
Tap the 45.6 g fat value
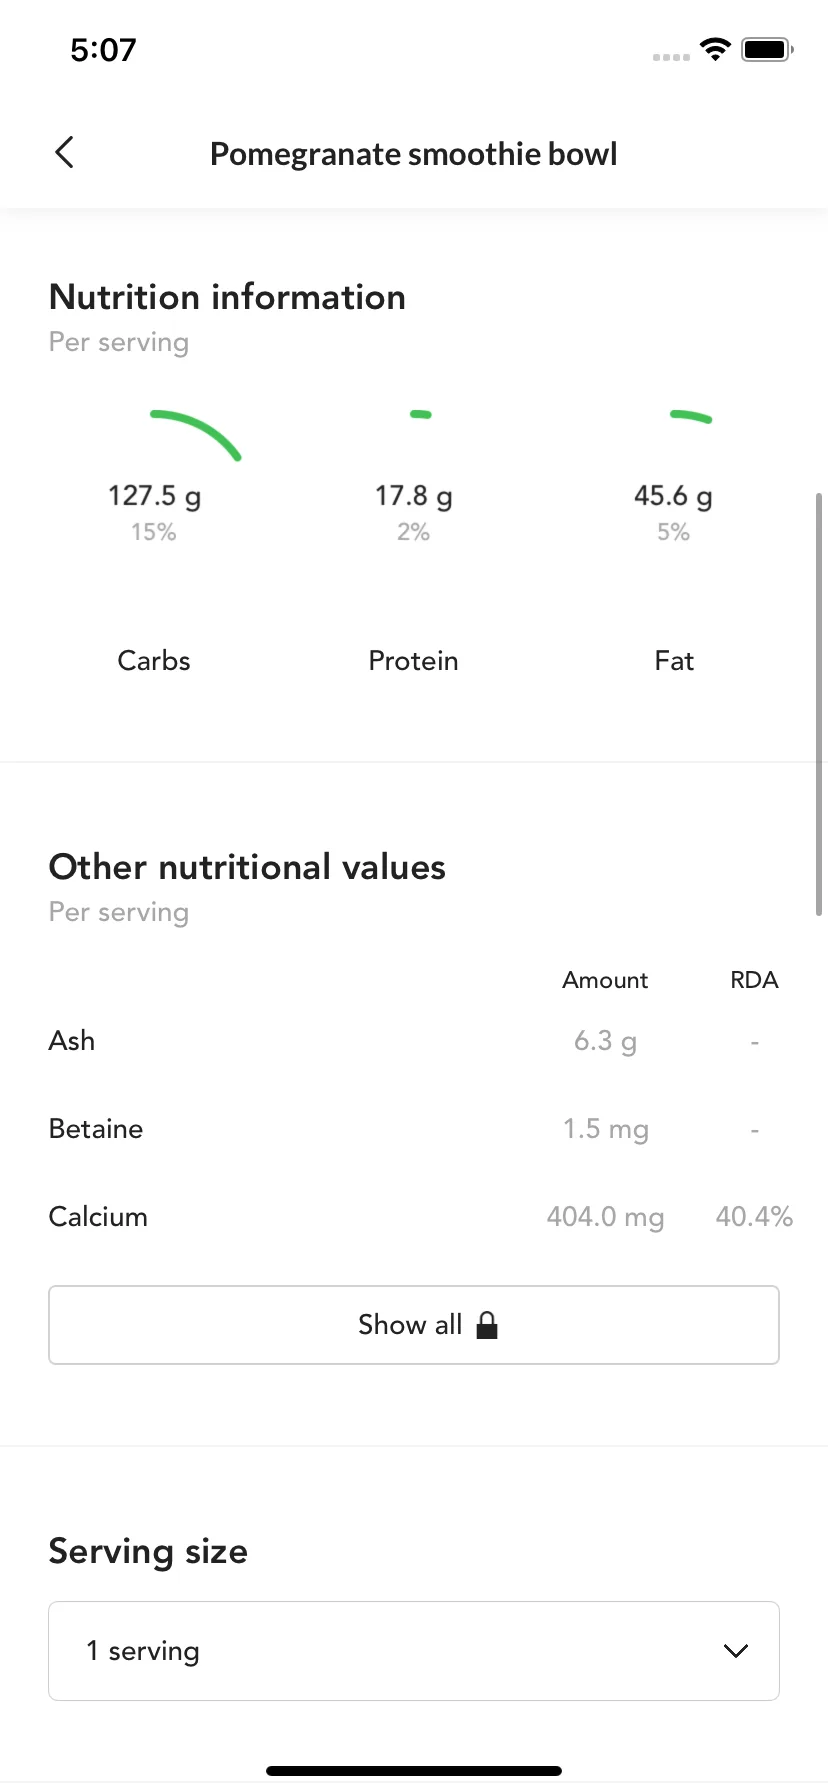pos(673,496)
